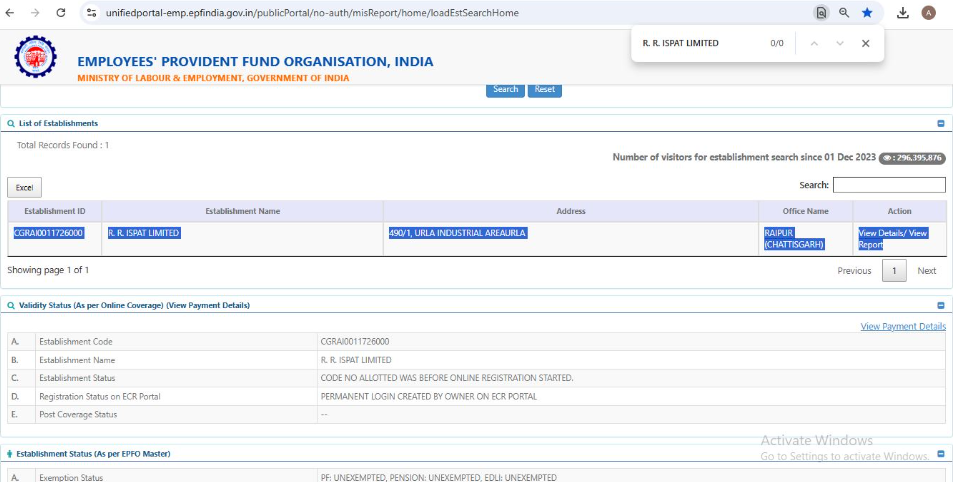Sort by Establishment ID column header
This screenshot has width=953, height=482.
[55, 211]
